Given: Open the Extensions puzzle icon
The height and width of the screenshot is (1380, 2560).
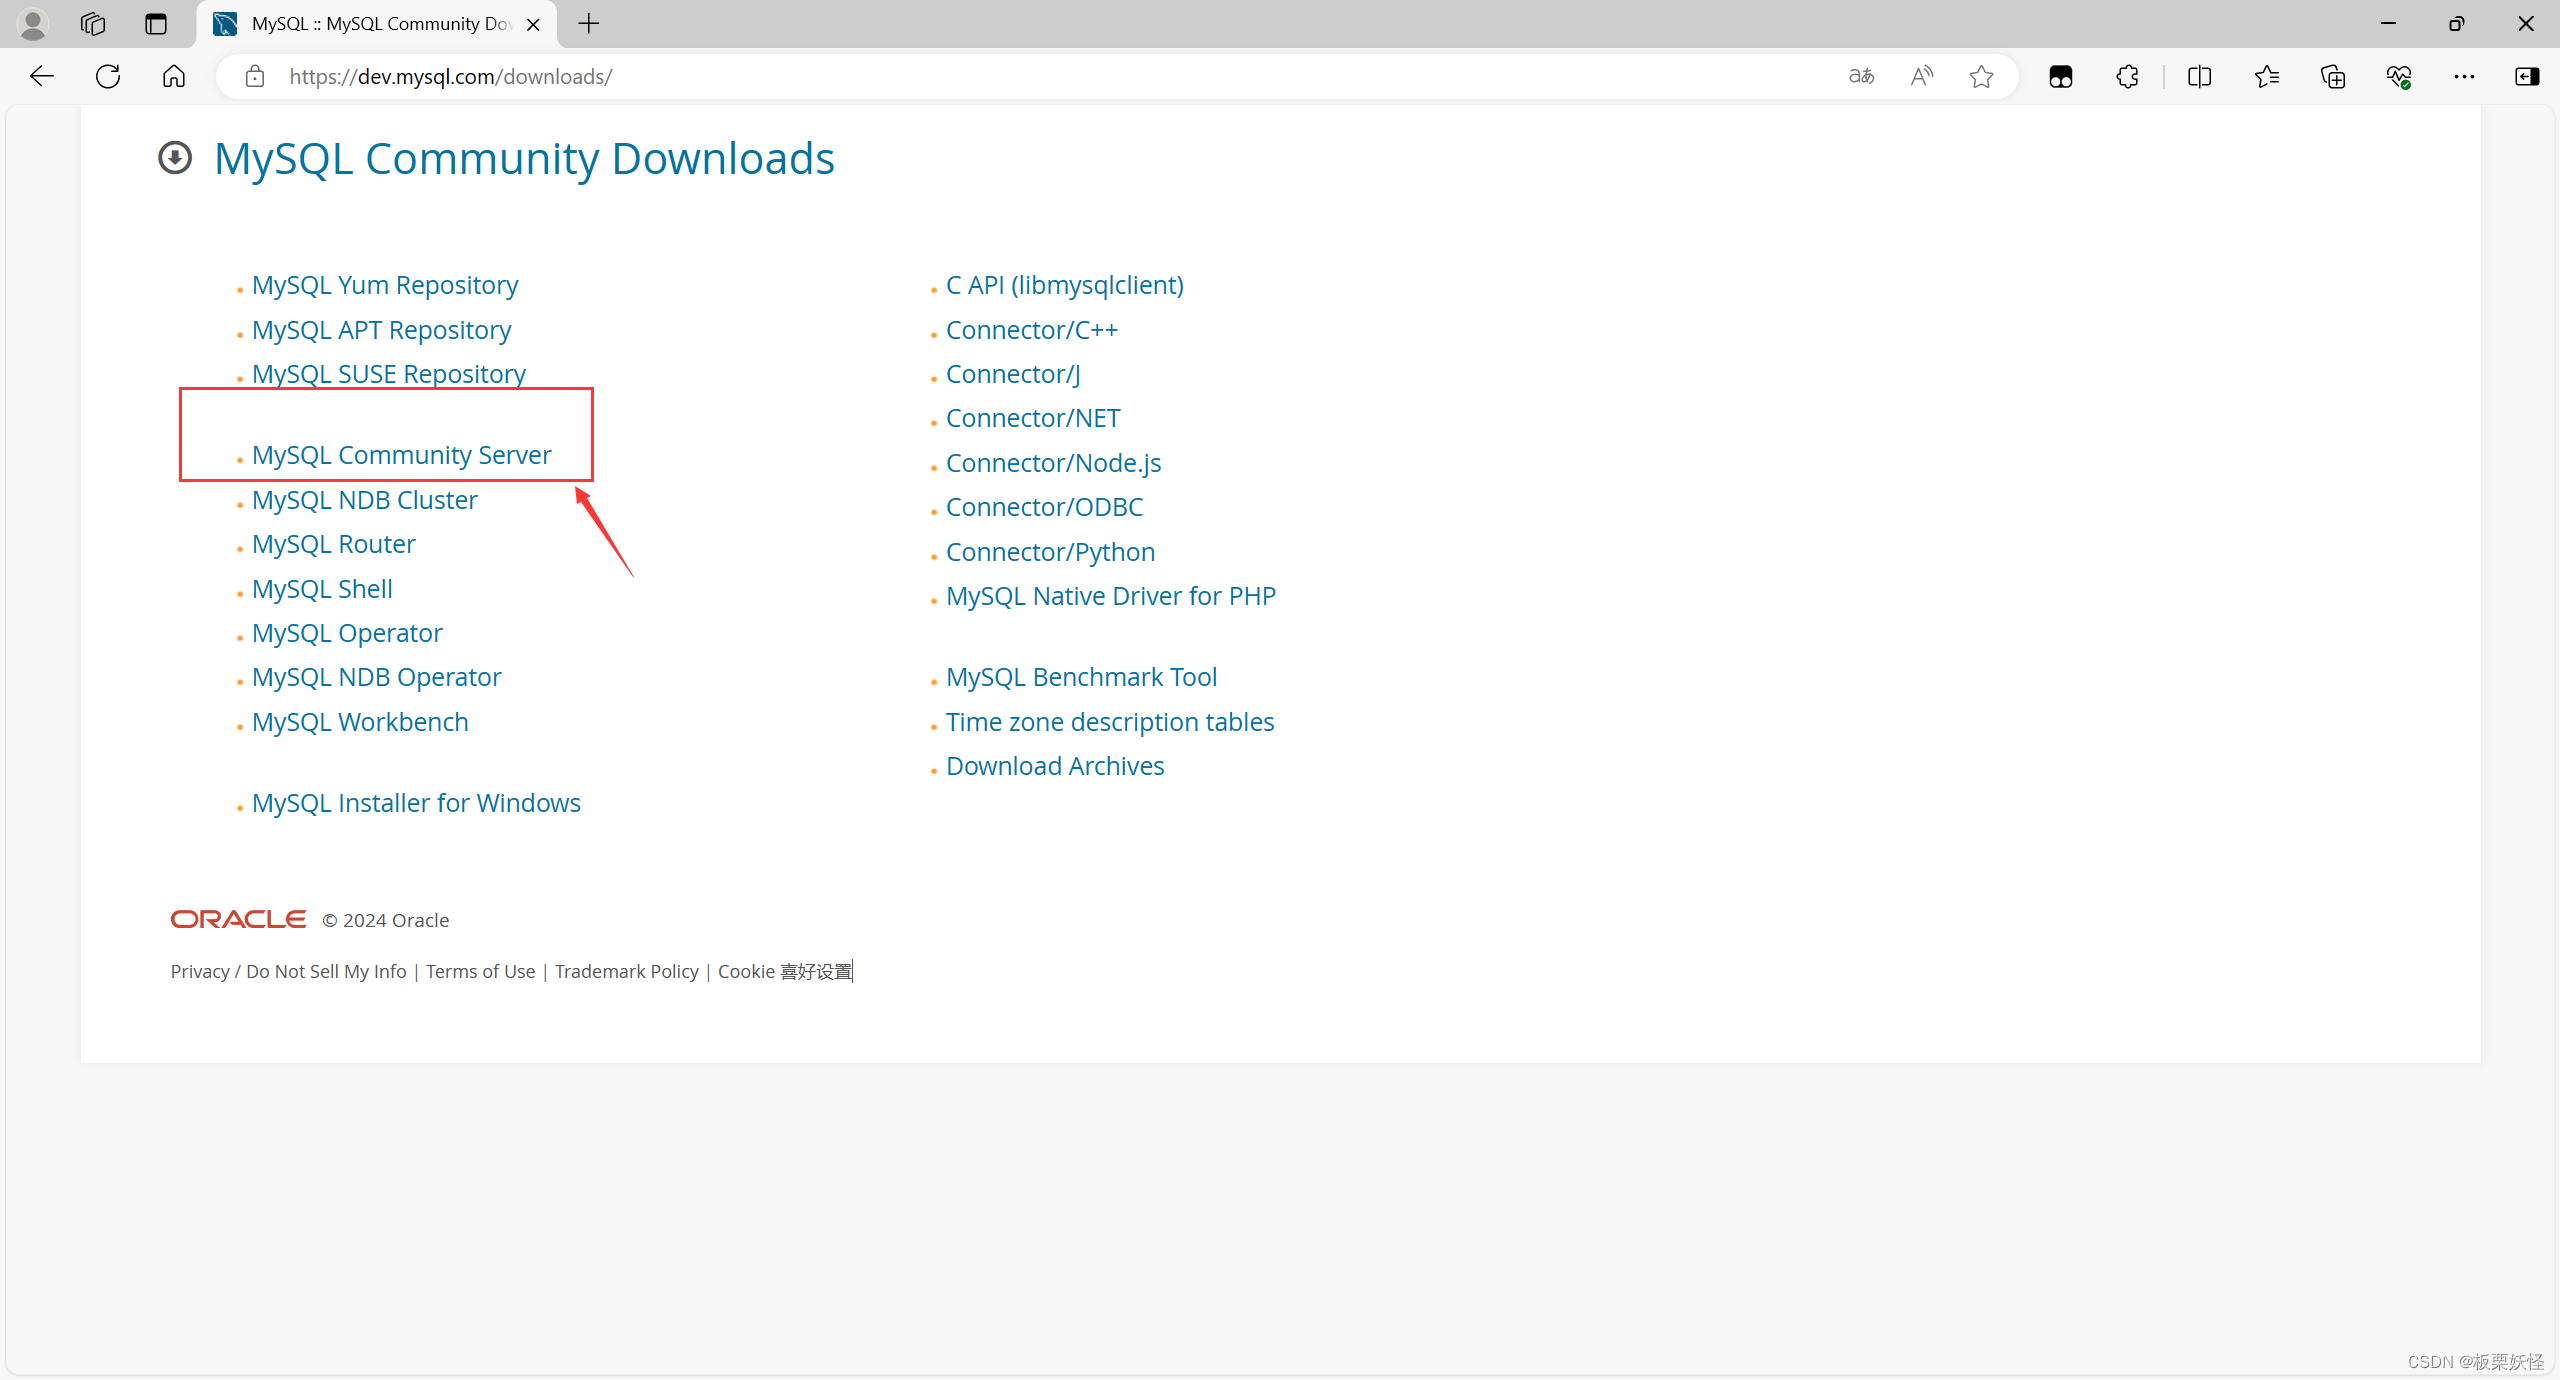Looking at the screenshot, I should coord(2127,76).
